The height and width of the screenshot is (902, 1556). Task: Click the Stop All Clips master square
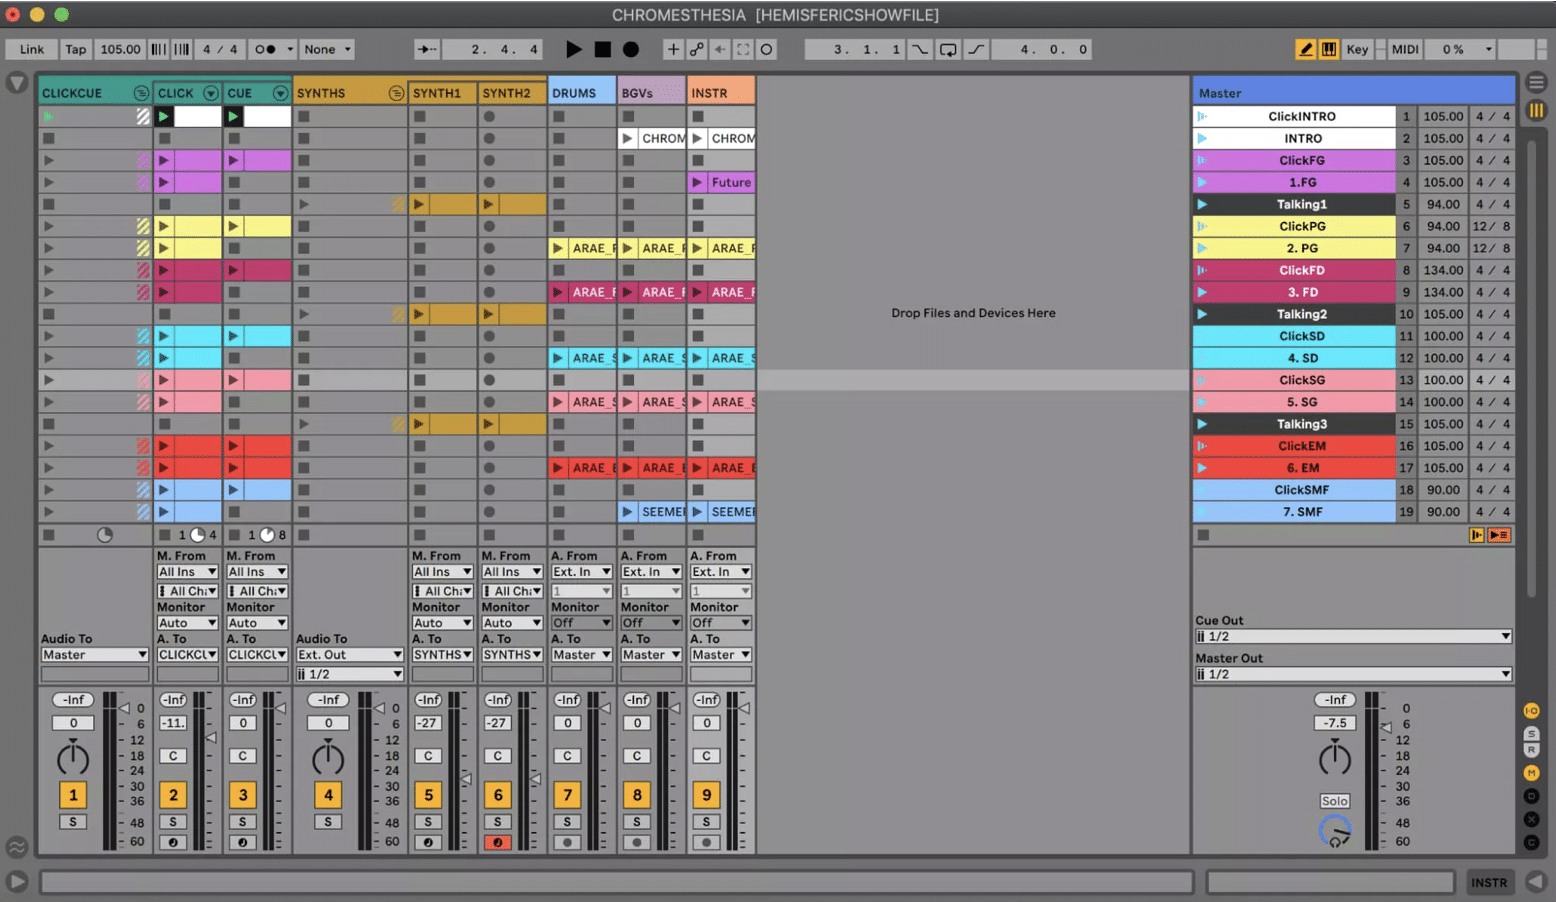pyautogui.click(x=1203, y=535)
